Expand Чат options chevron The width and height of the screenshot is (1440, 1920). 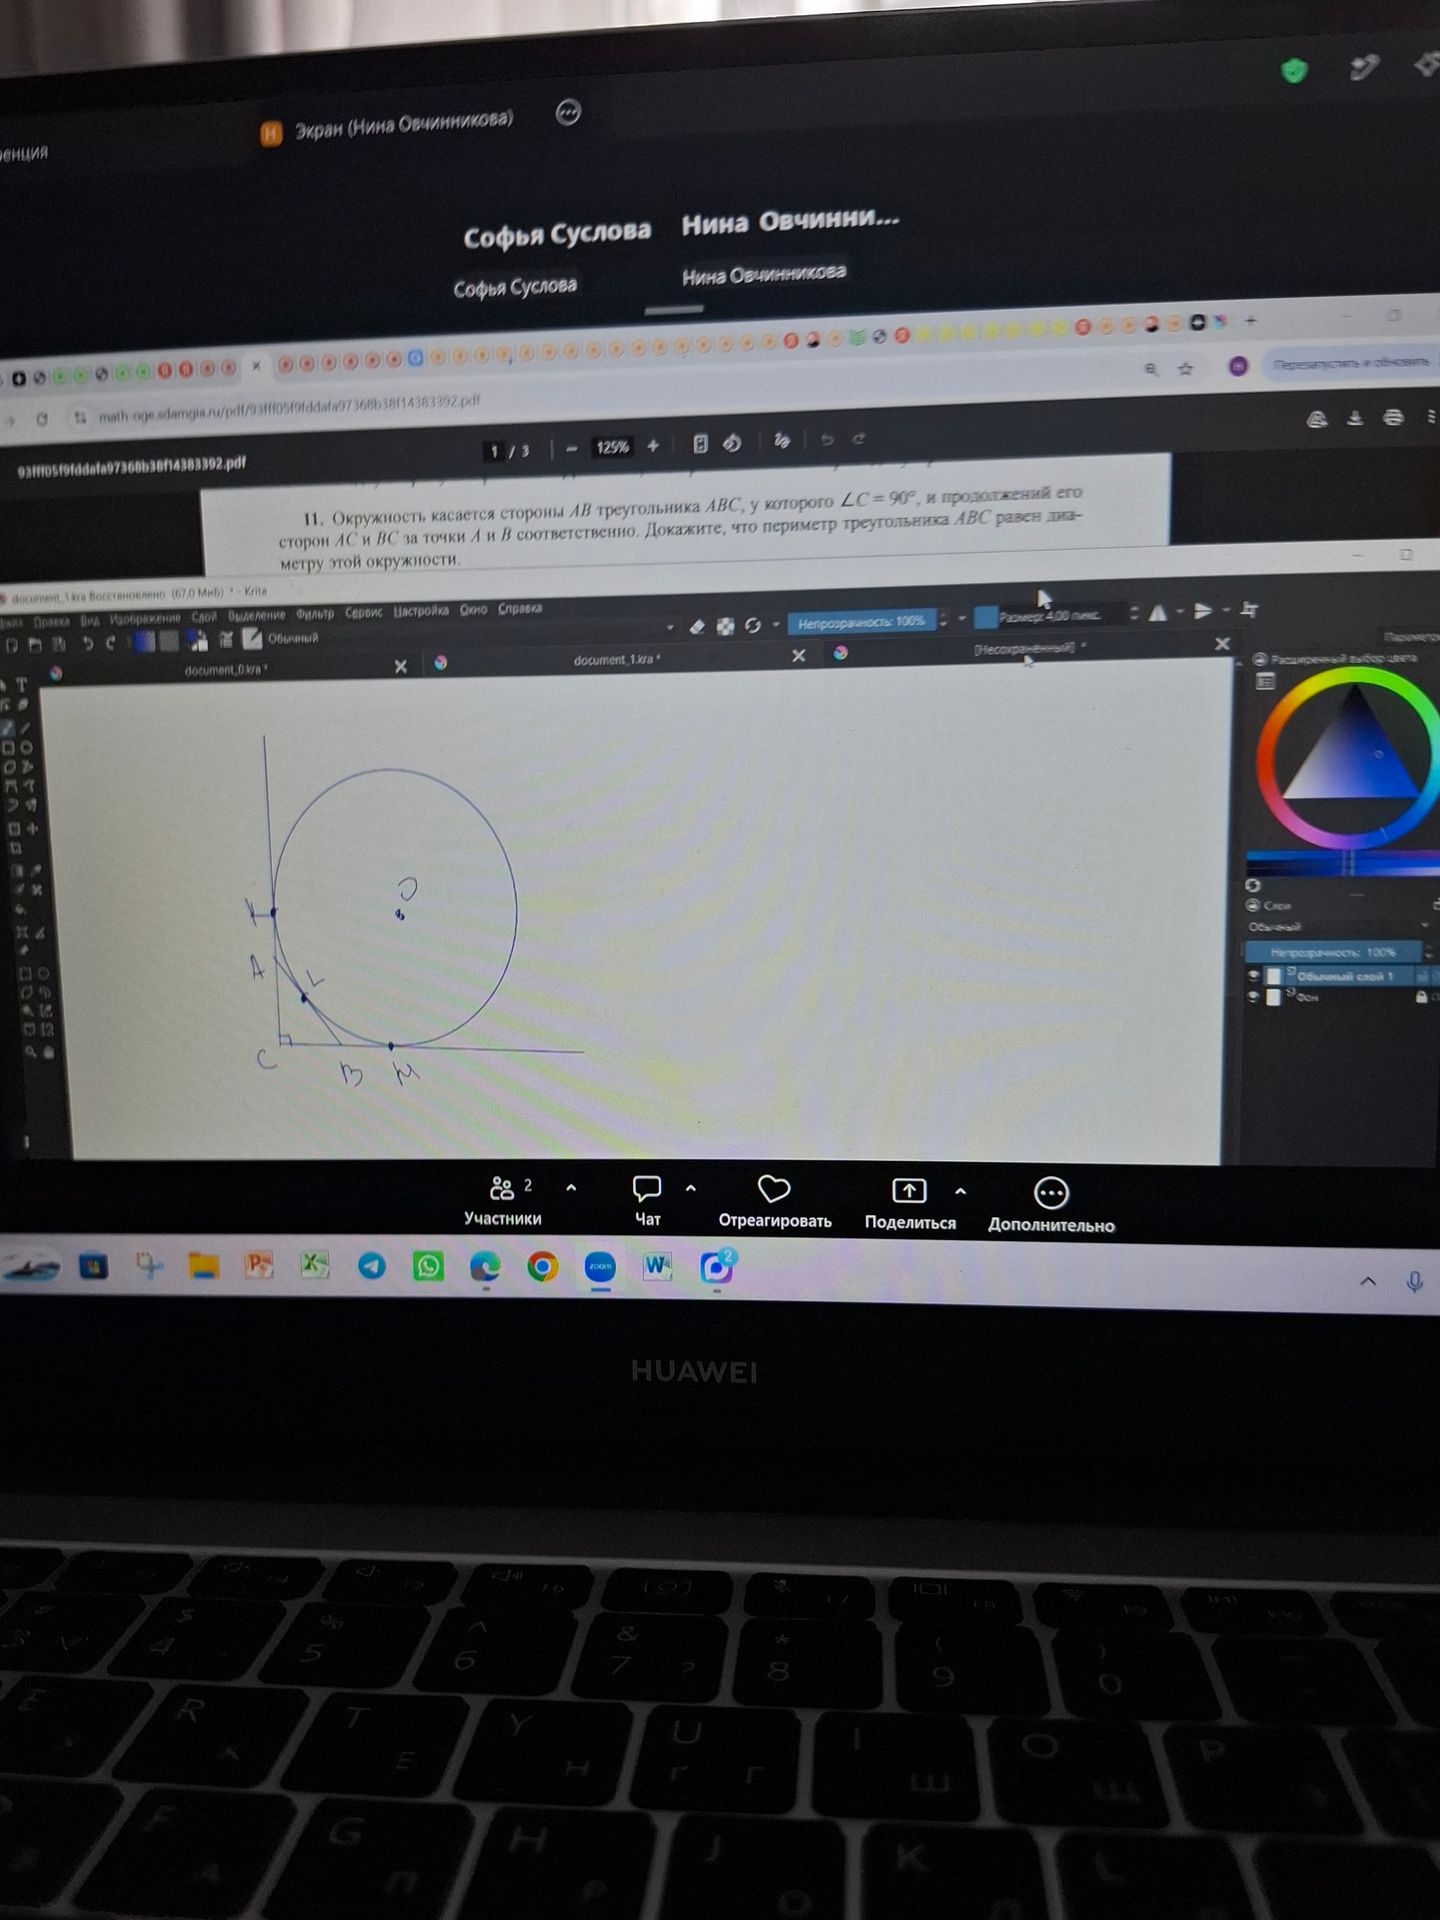(x=690, y=1188)
